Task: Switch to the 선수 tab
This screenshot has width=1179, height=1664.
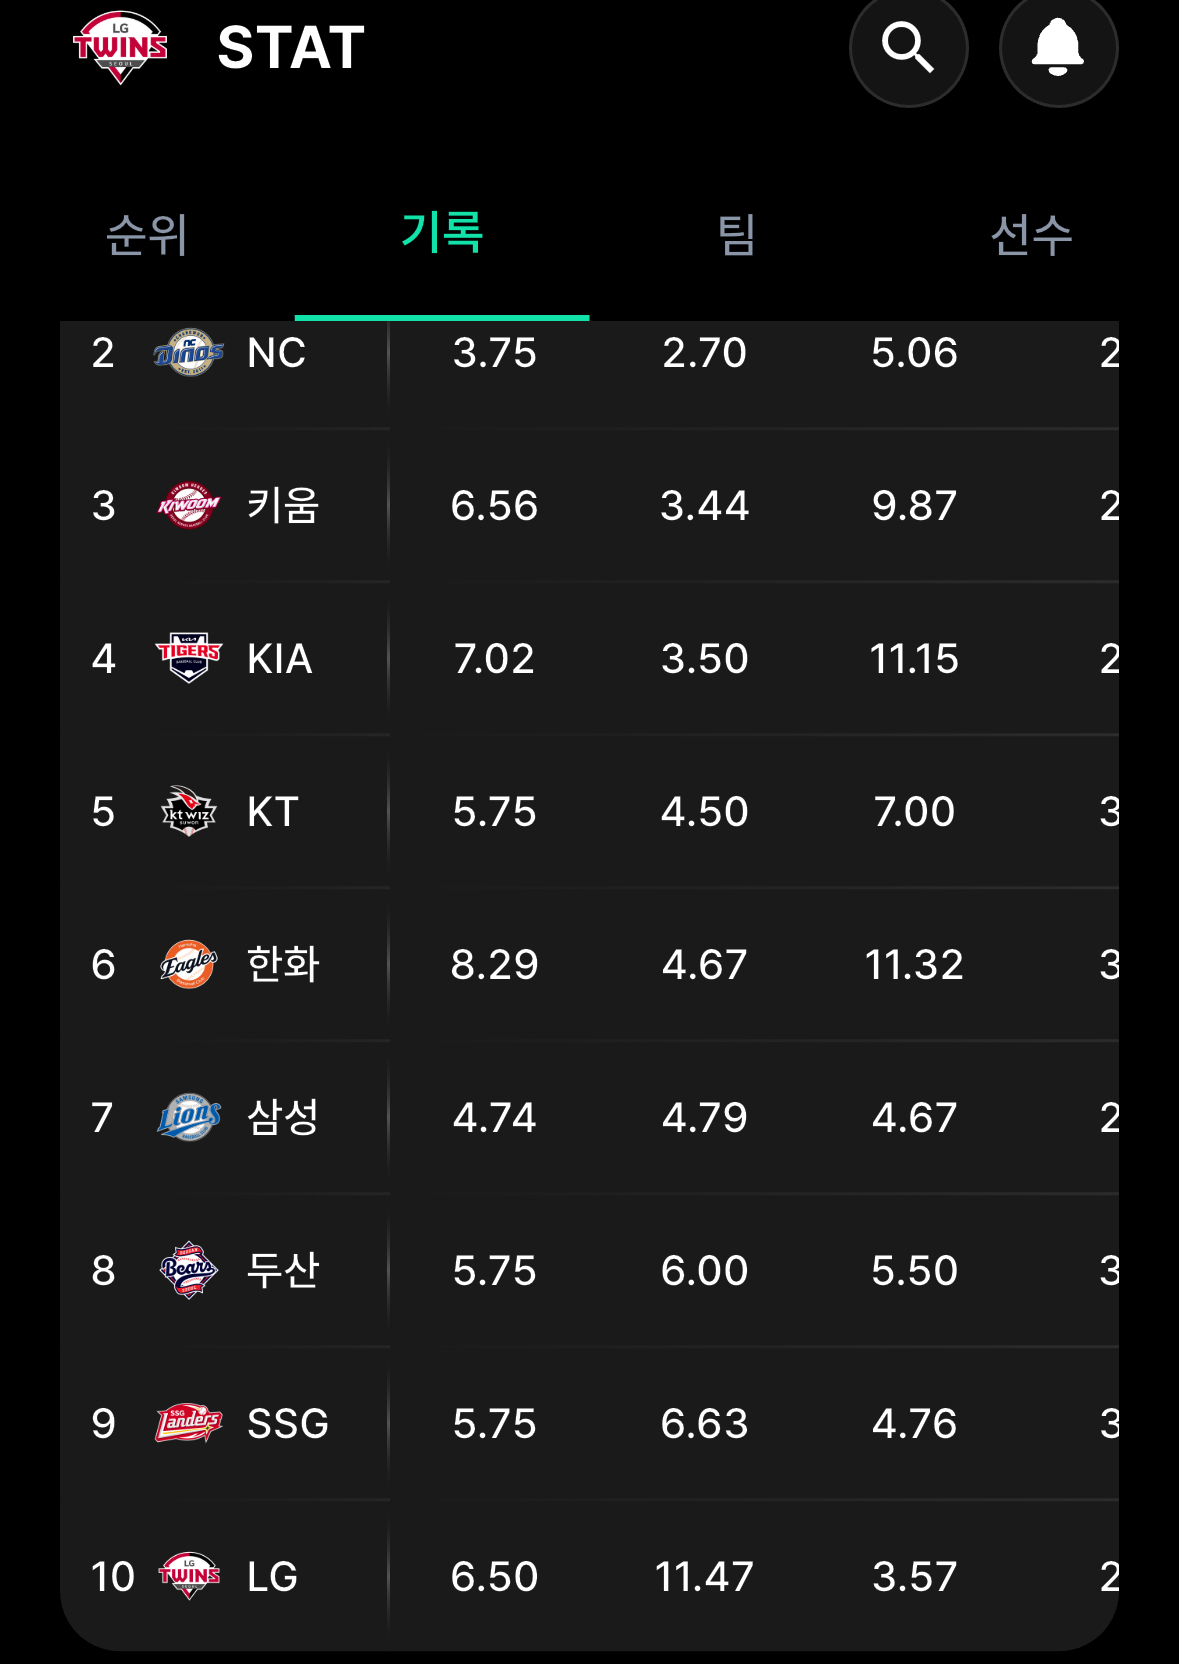Action: pyautogui.click(x=1031, y=236)
